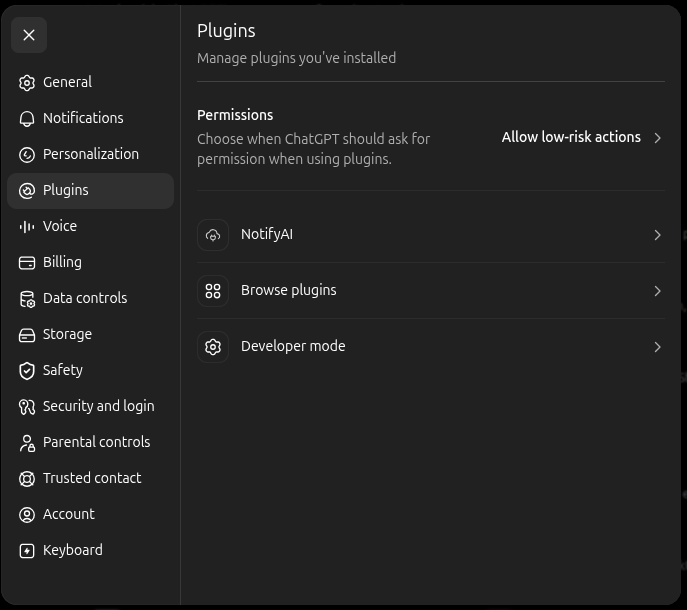Viewport: 687px width, 610px height.
Task: Click the Account profile icon
Action: tap(27, 514)
